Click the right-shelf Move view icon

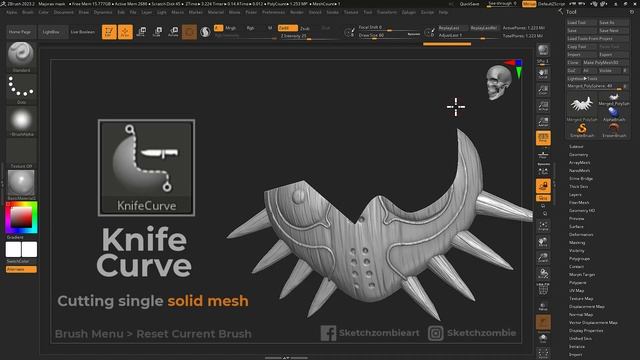click(x=543, y=242)
